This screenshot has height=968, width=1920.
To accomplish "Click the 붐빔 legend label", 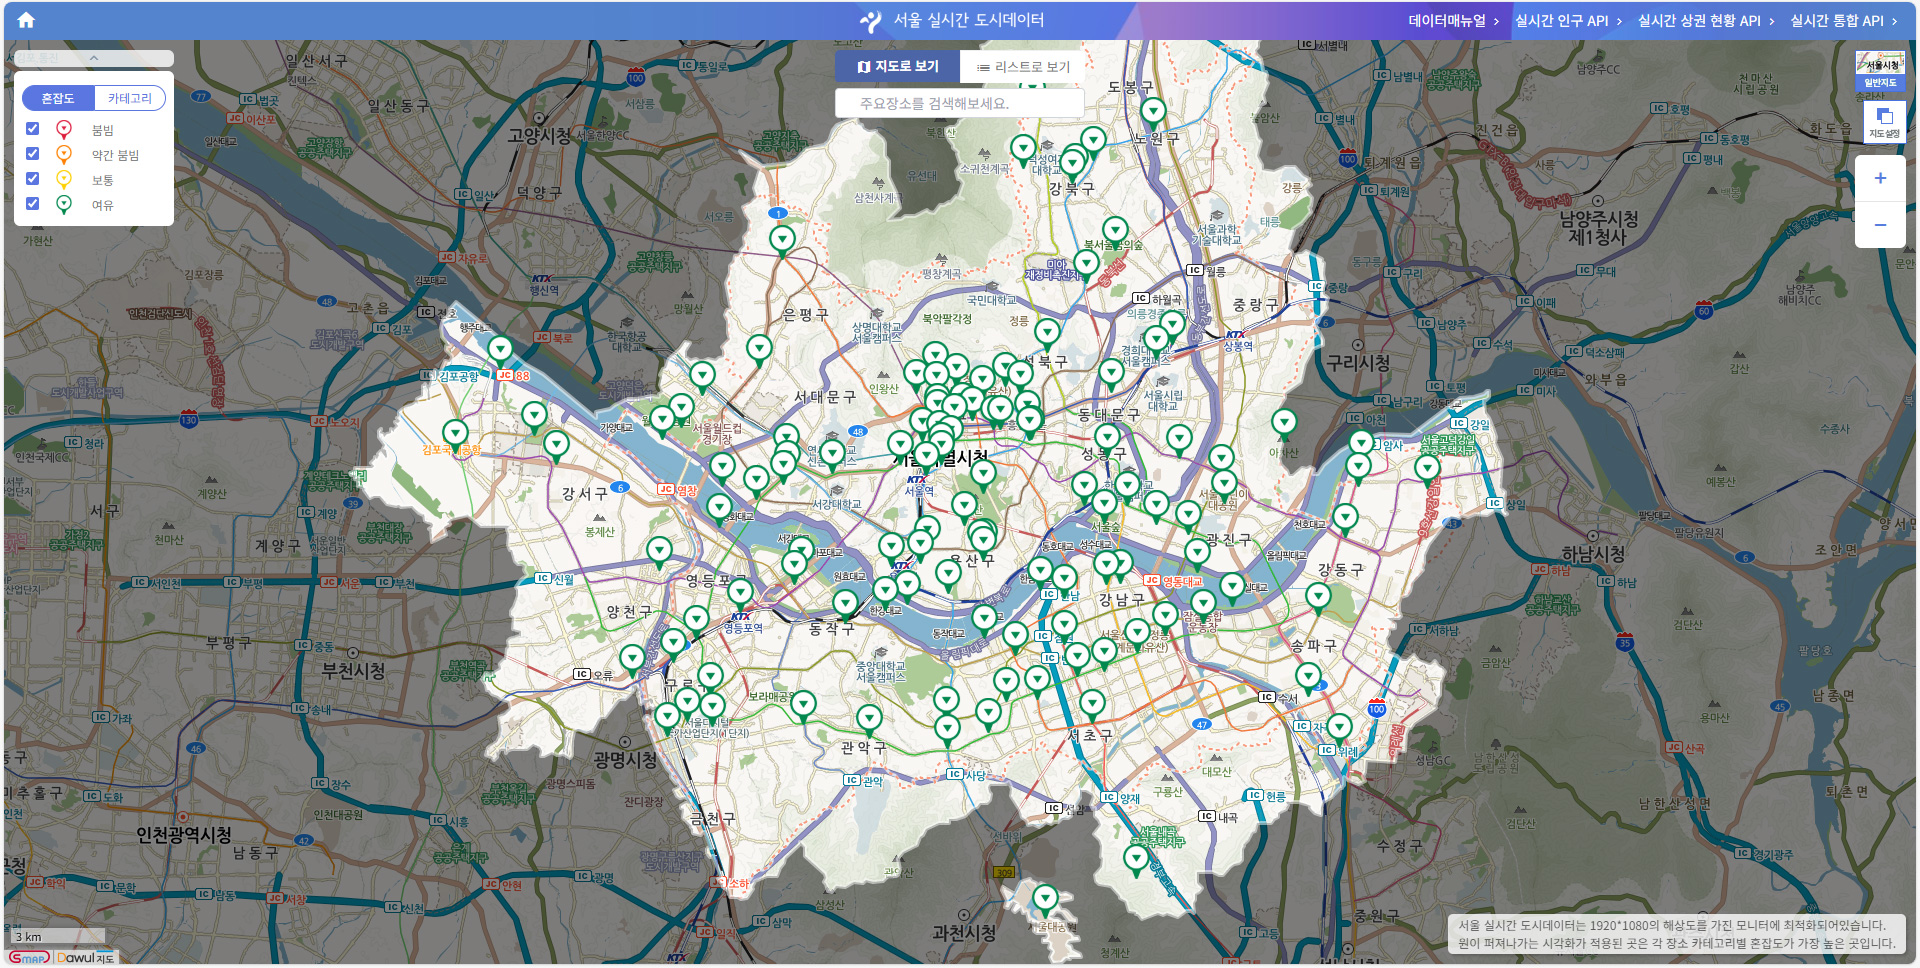I will point(103,130).
